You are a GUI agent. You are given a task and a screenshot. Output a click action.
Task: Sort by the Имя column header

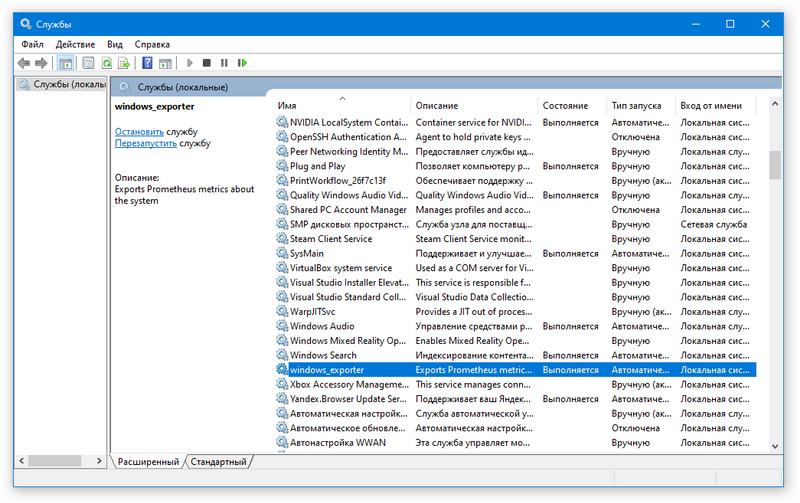coord(342,105)
